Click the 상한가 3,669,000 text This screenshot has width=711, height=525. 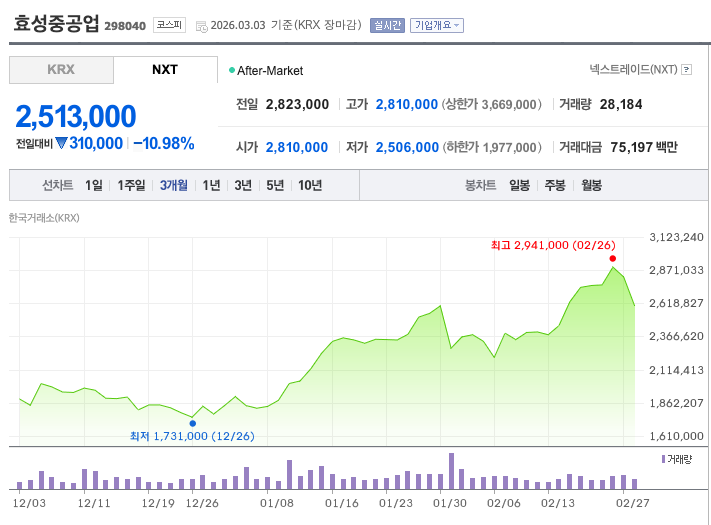[492, 105]
